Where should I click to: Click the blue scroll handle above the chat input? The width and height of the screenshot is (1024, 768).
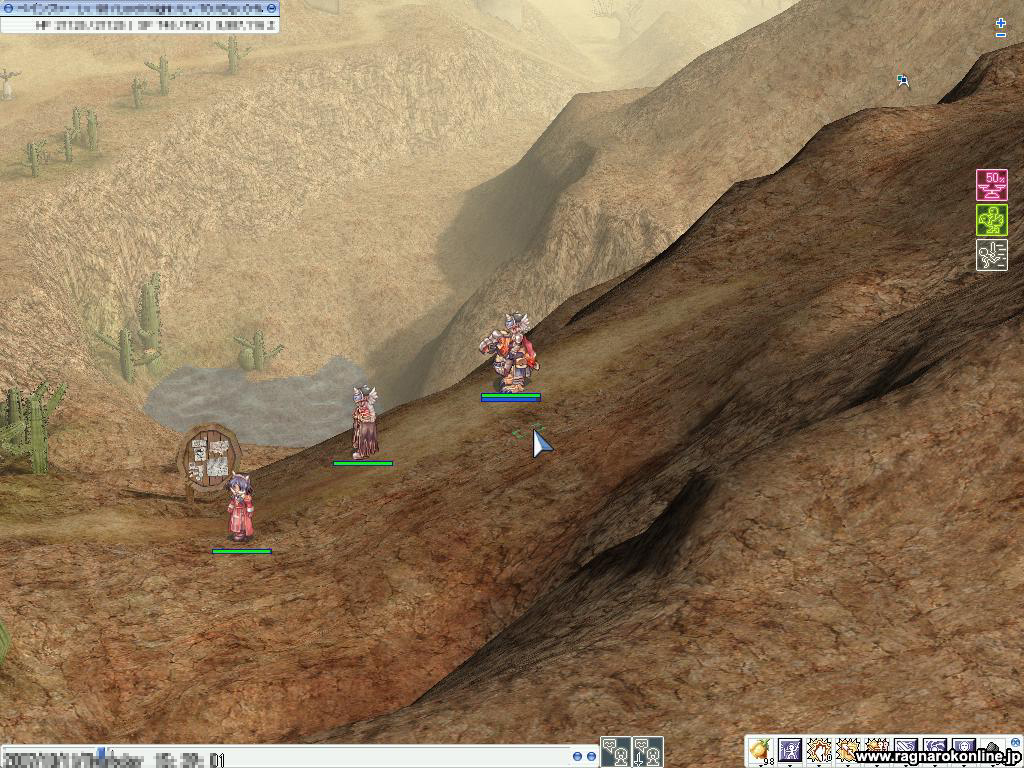(101, 752)
